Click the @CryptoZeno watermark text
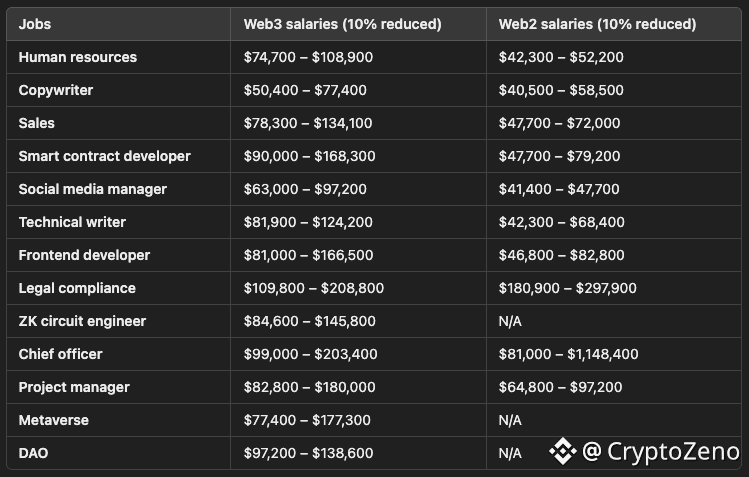 661,451
